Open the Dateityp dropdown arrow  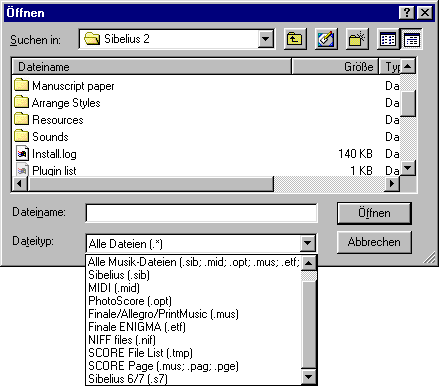coord(307,244)
